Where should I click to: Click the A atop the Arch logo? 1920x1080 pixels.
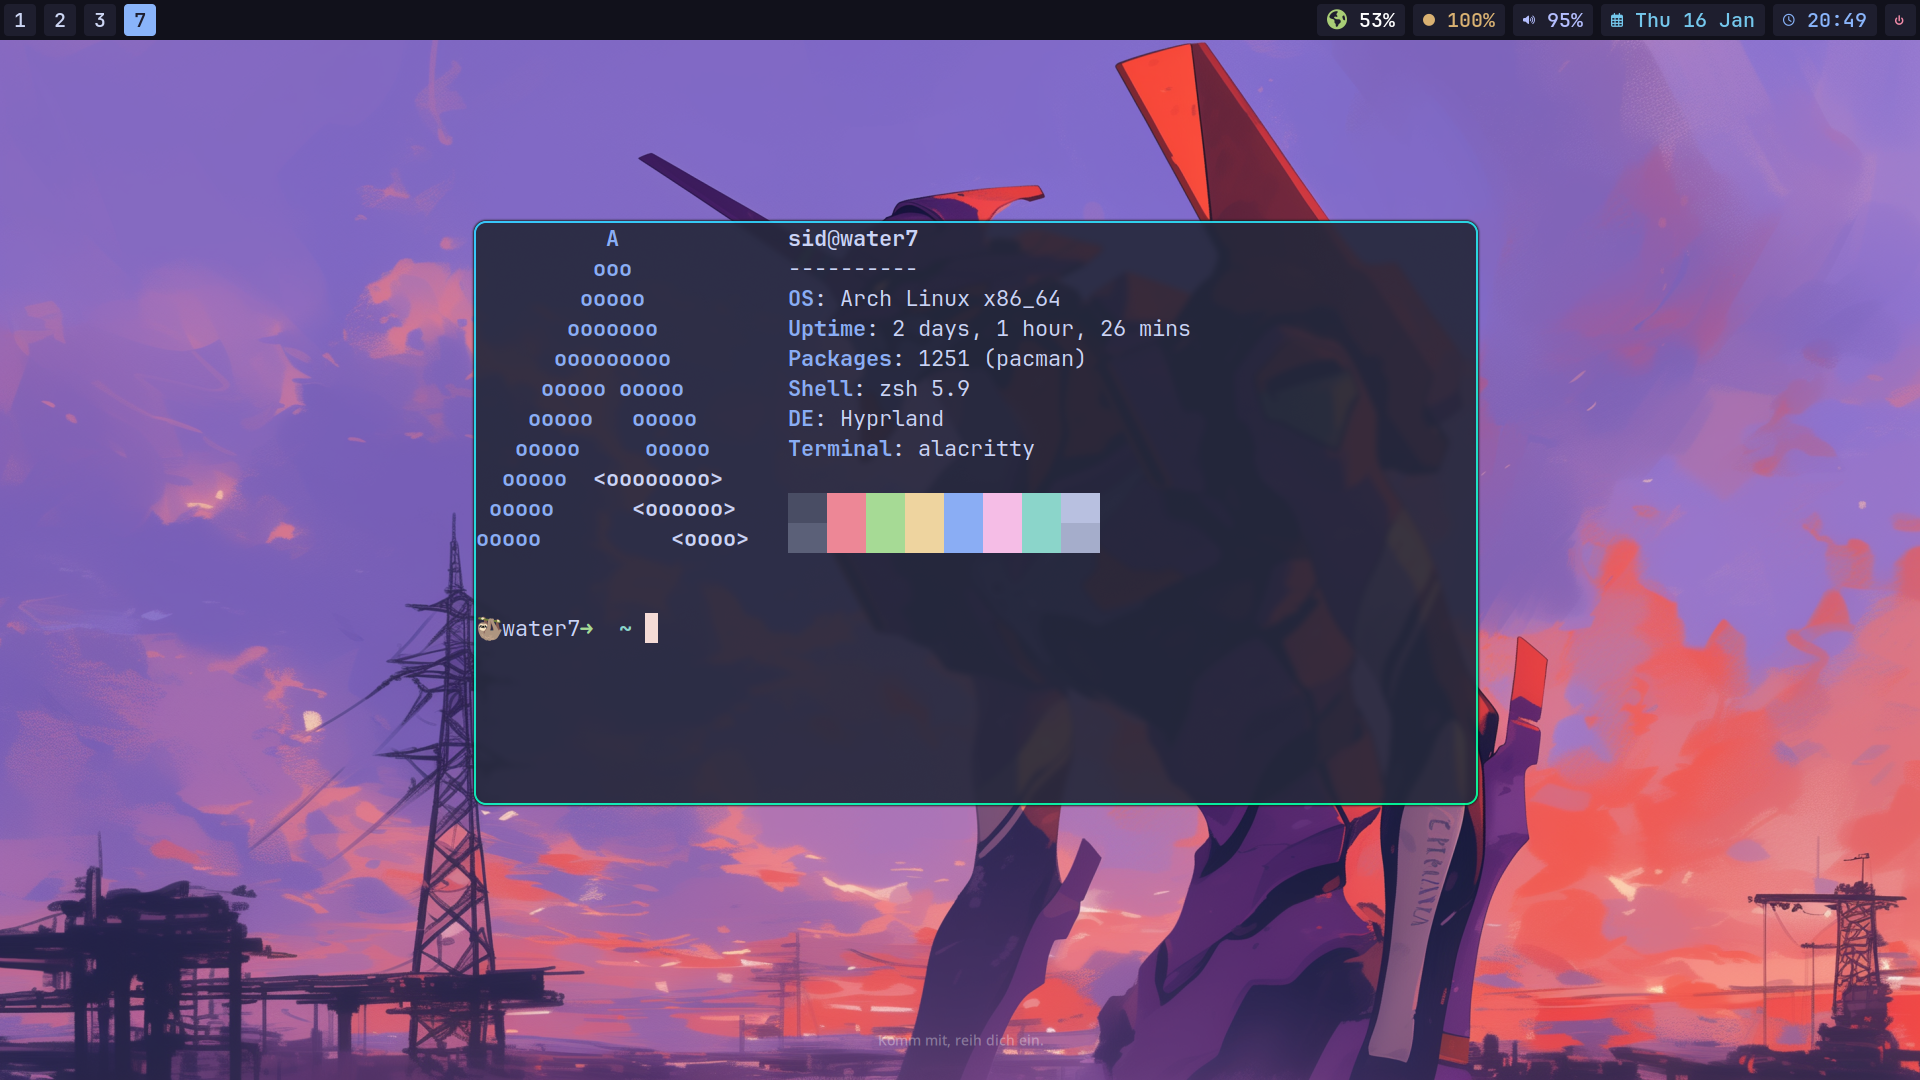pyautogui.click(x=612, y=239)
